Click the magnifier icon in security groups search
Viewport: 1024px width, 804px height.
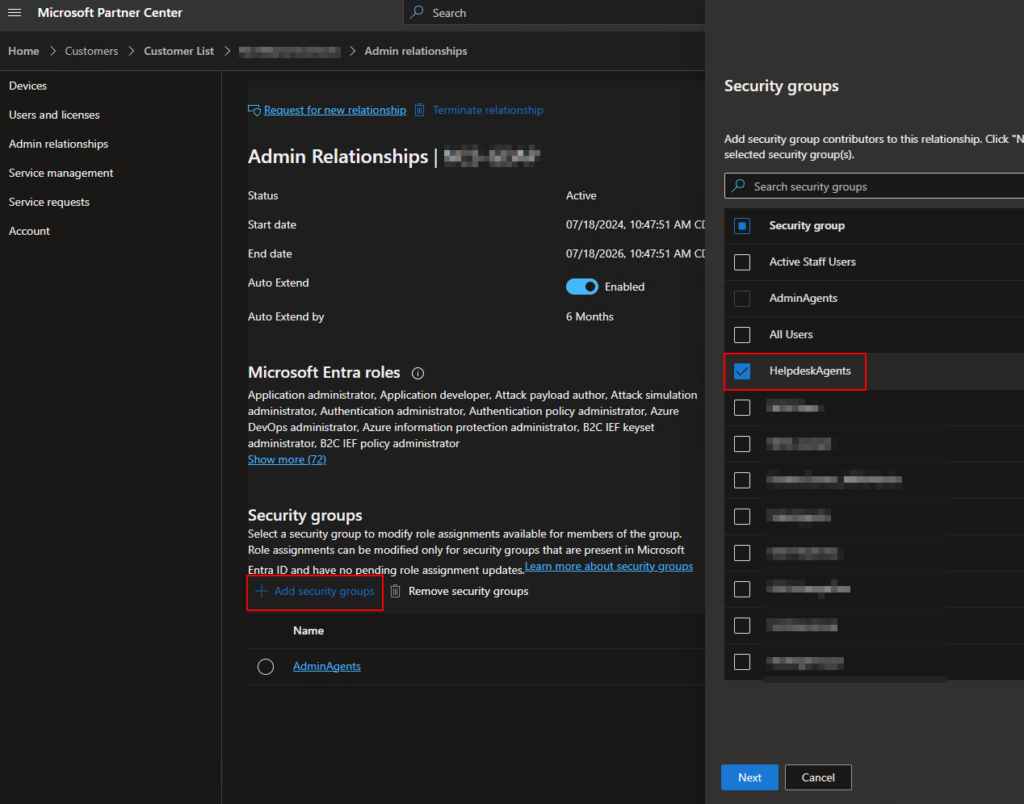pos(739,186)
